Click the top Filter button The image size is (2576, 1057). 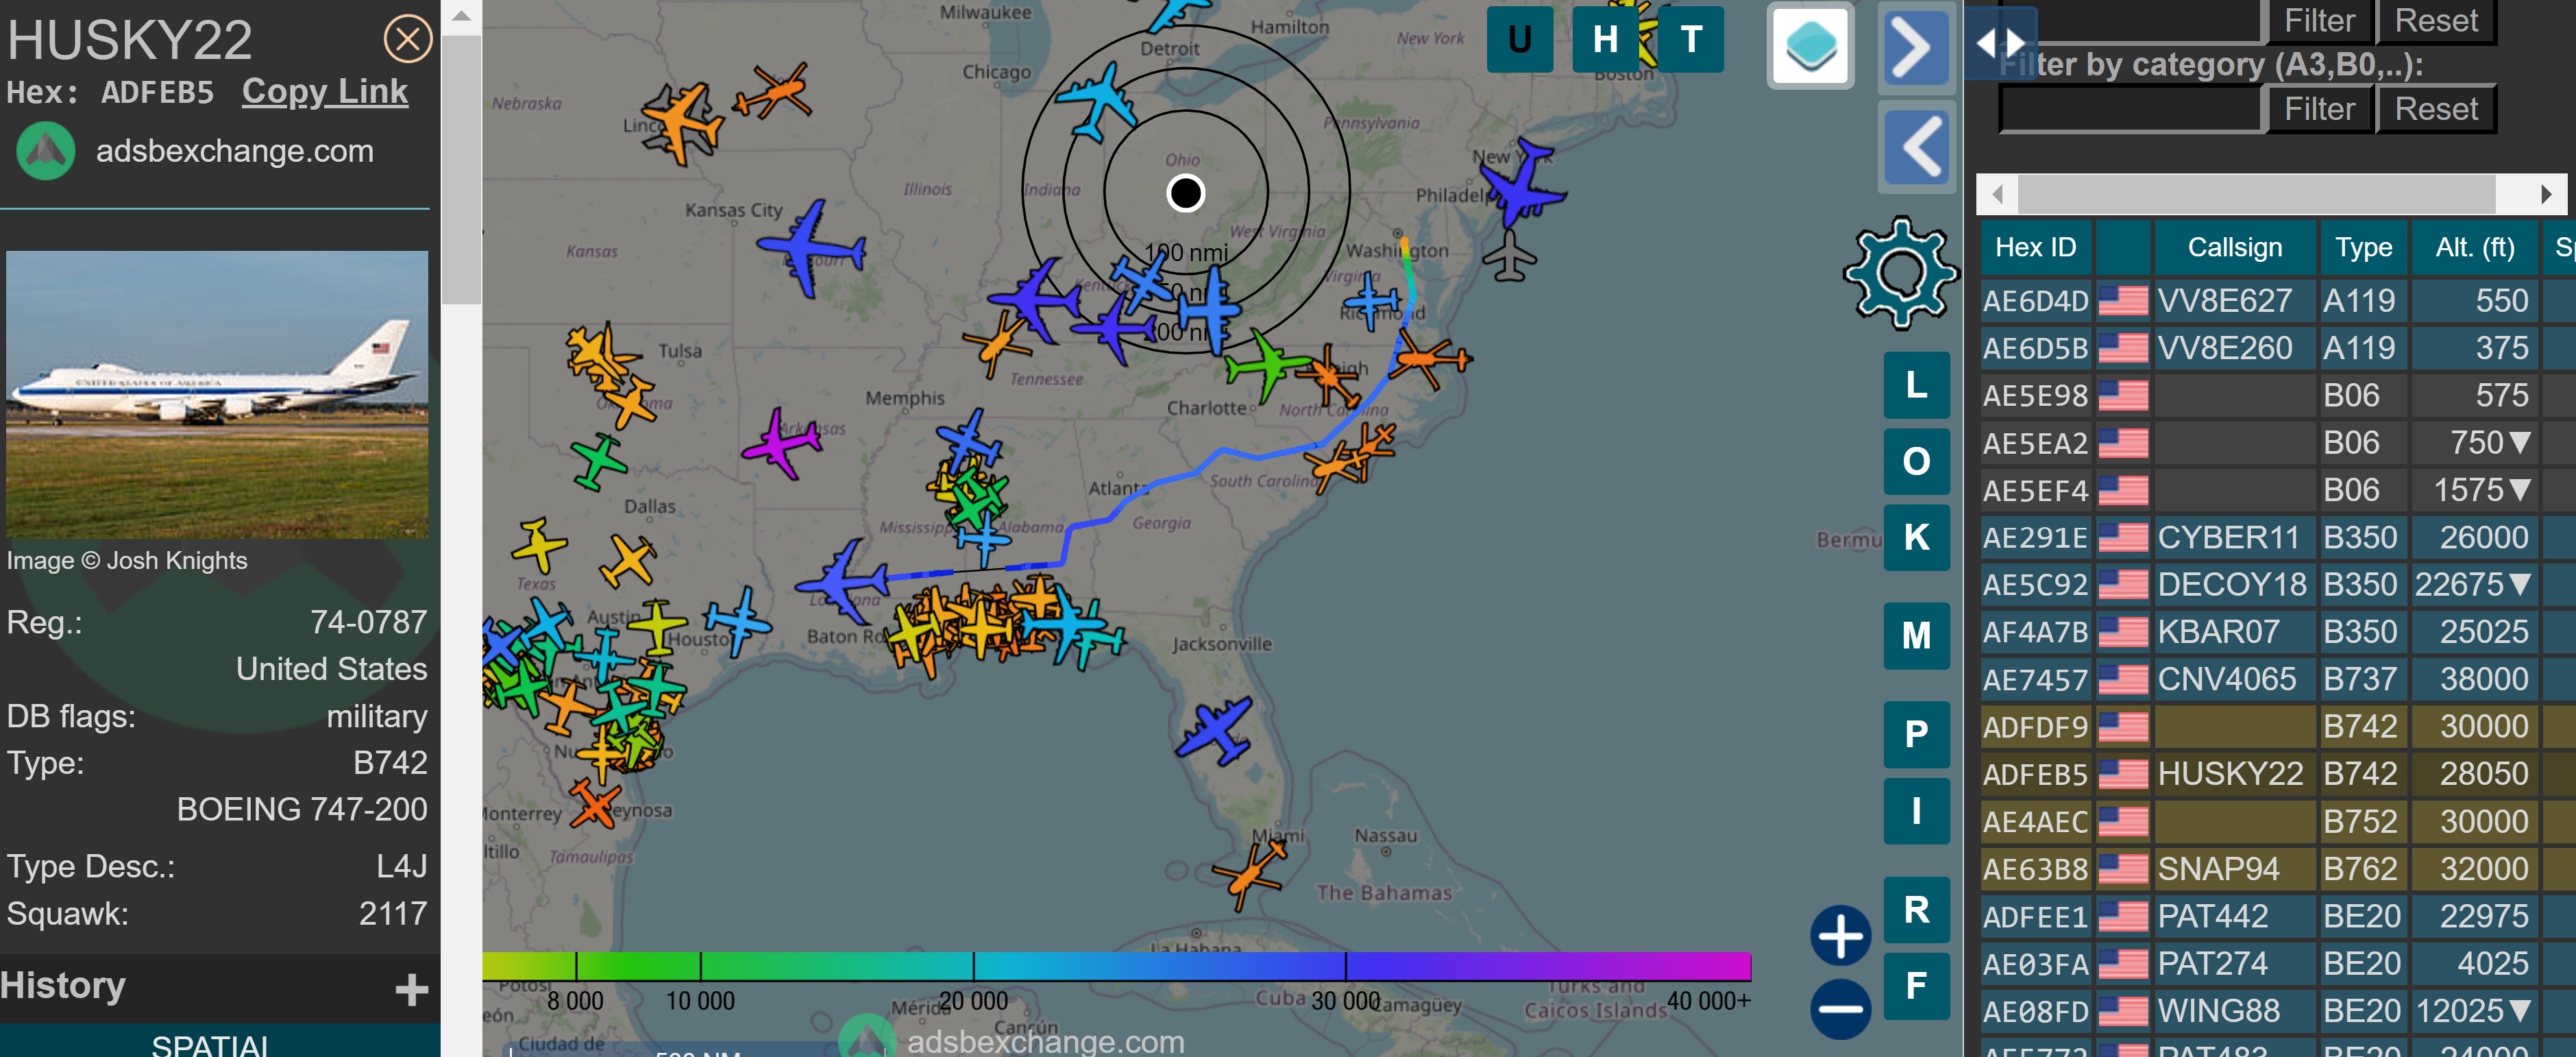click(x=2319, y=21)
